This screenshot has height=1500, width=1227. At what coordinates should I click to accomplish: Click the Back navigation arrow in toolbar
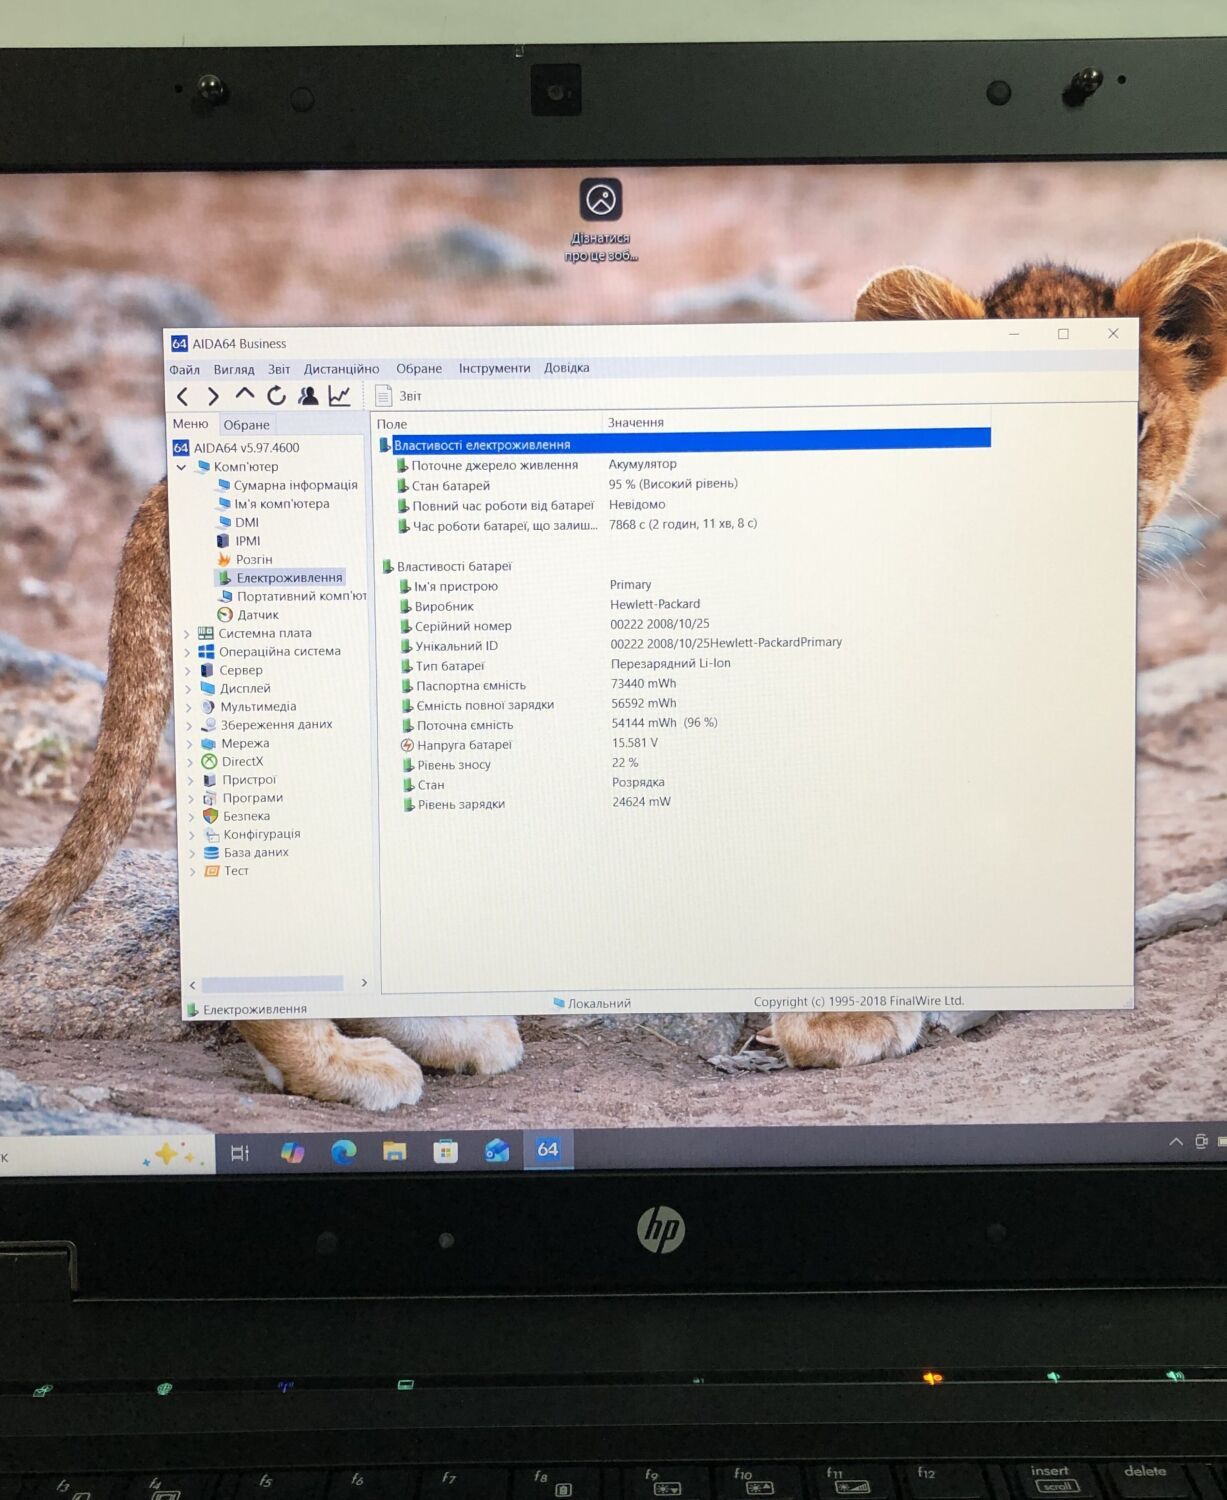182,397
